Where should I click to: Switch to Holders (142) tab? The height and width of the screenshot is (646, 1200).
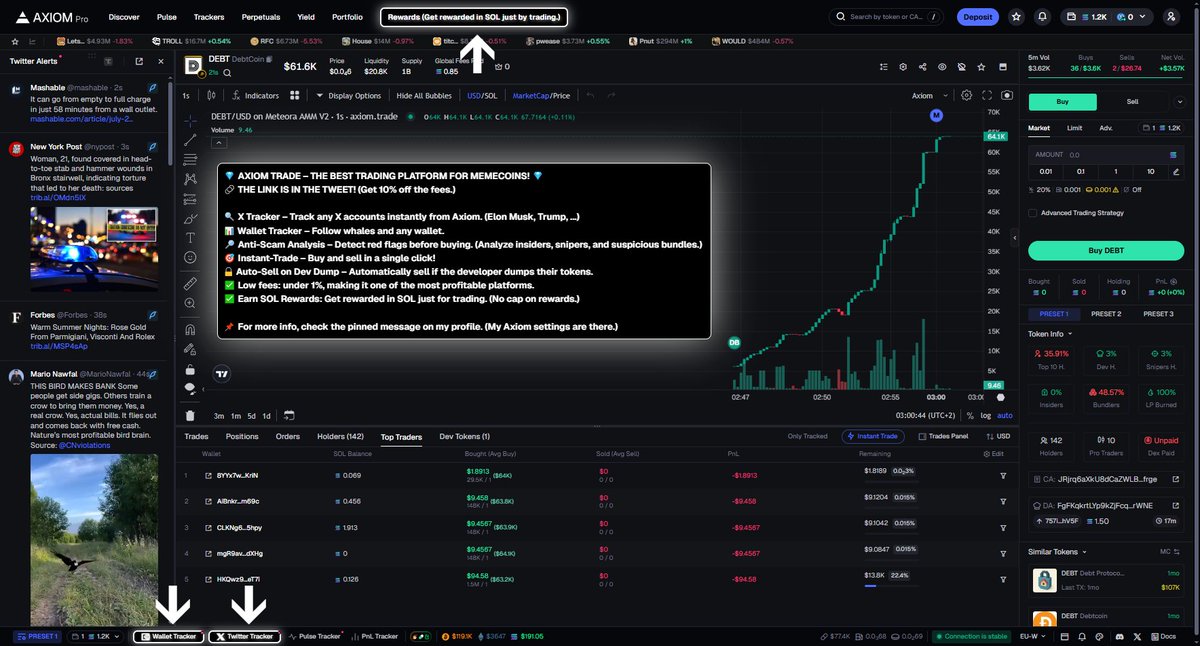click(340, 436)
